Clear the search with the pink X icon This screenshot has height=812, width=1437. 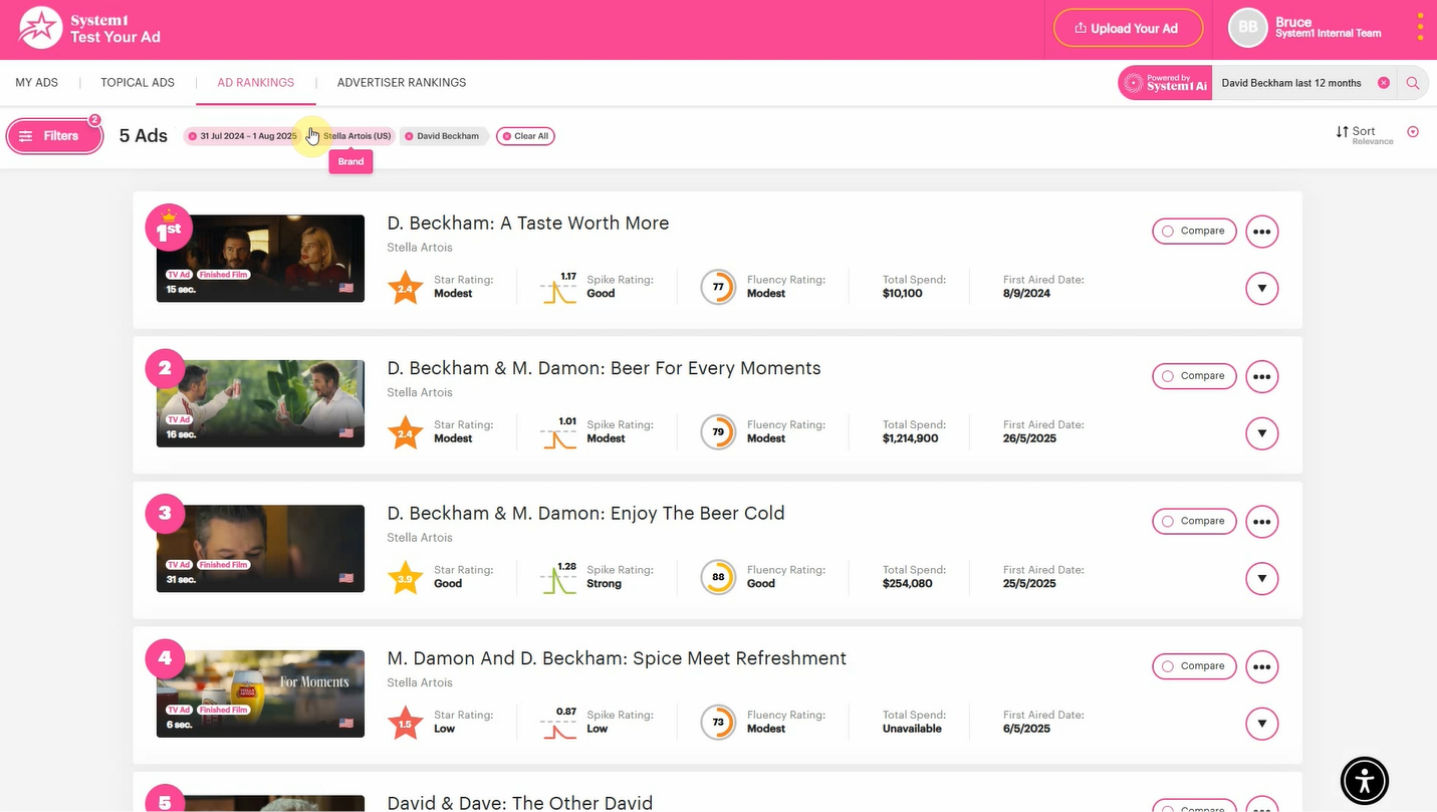click(1384, 82)
